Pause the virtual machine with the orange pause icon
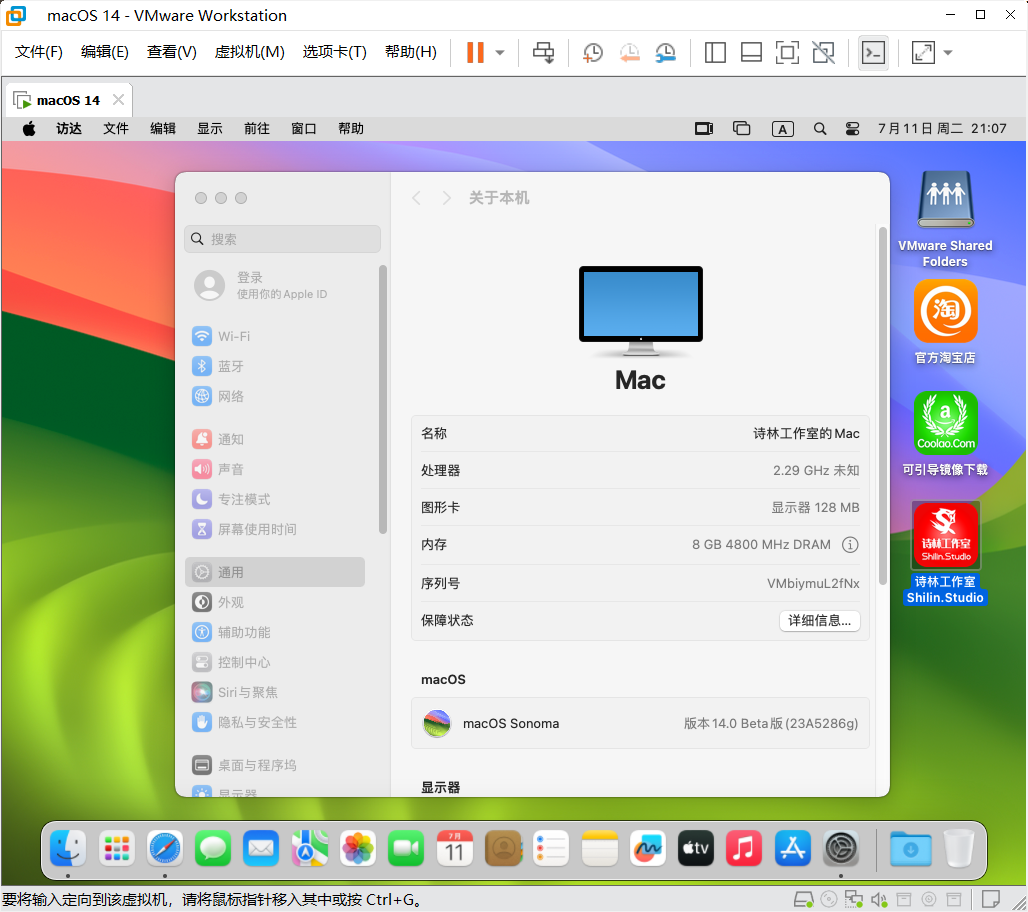 pos(475,52)
